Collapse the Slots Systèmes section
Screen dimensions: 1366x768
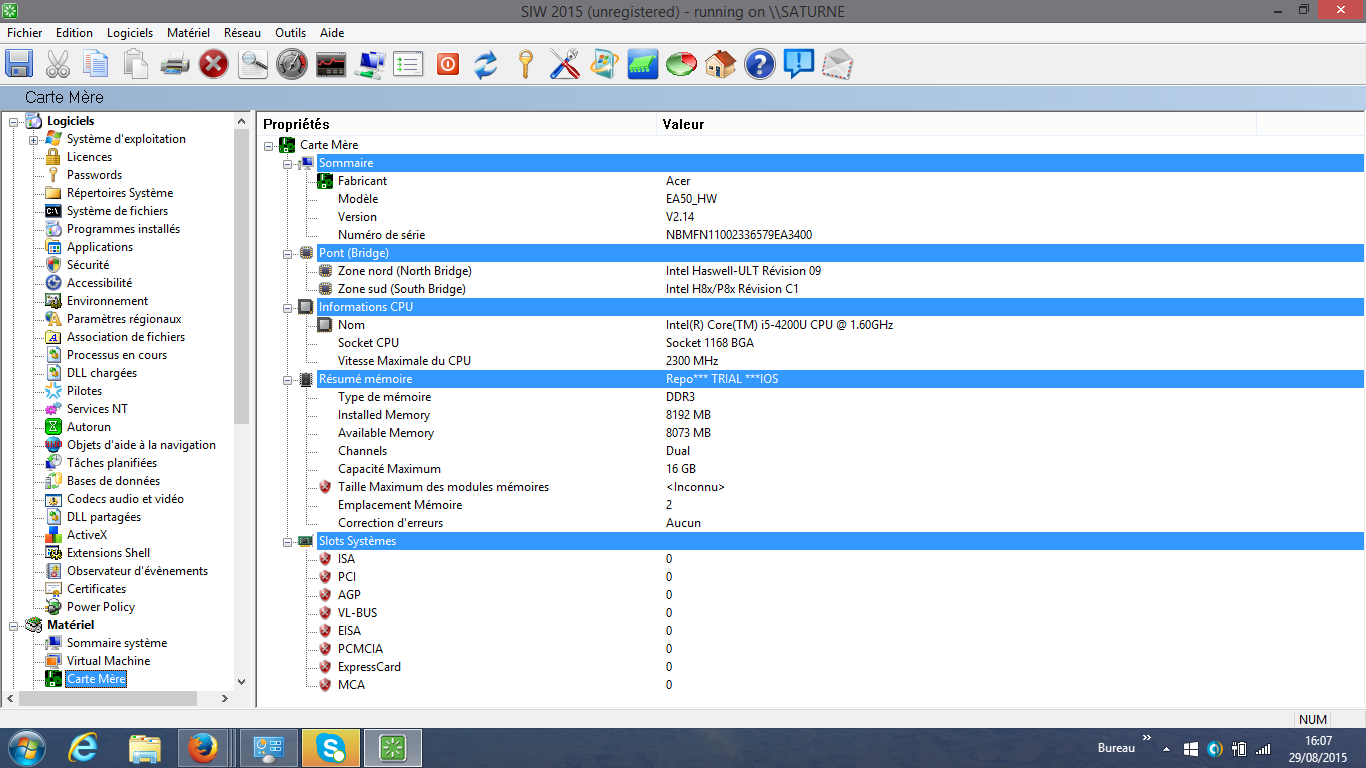287,542
